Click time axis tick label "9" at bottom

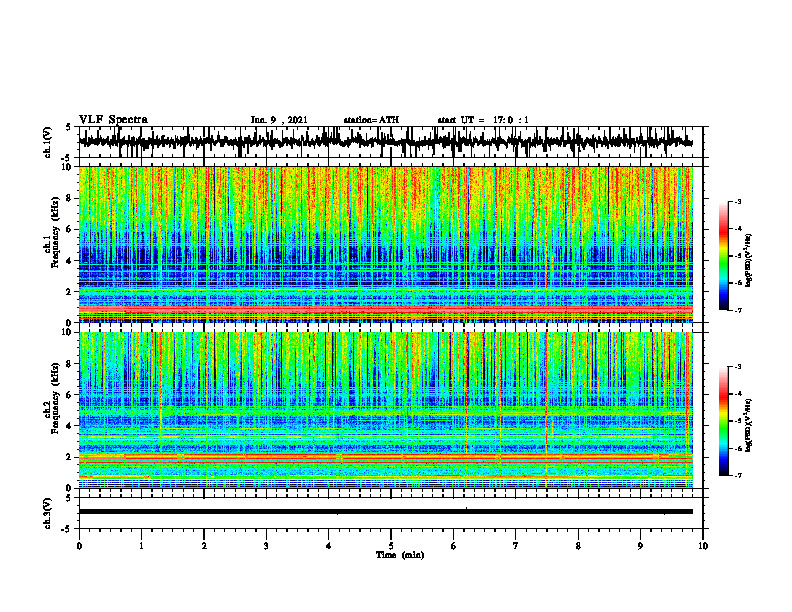coord(640,546)
